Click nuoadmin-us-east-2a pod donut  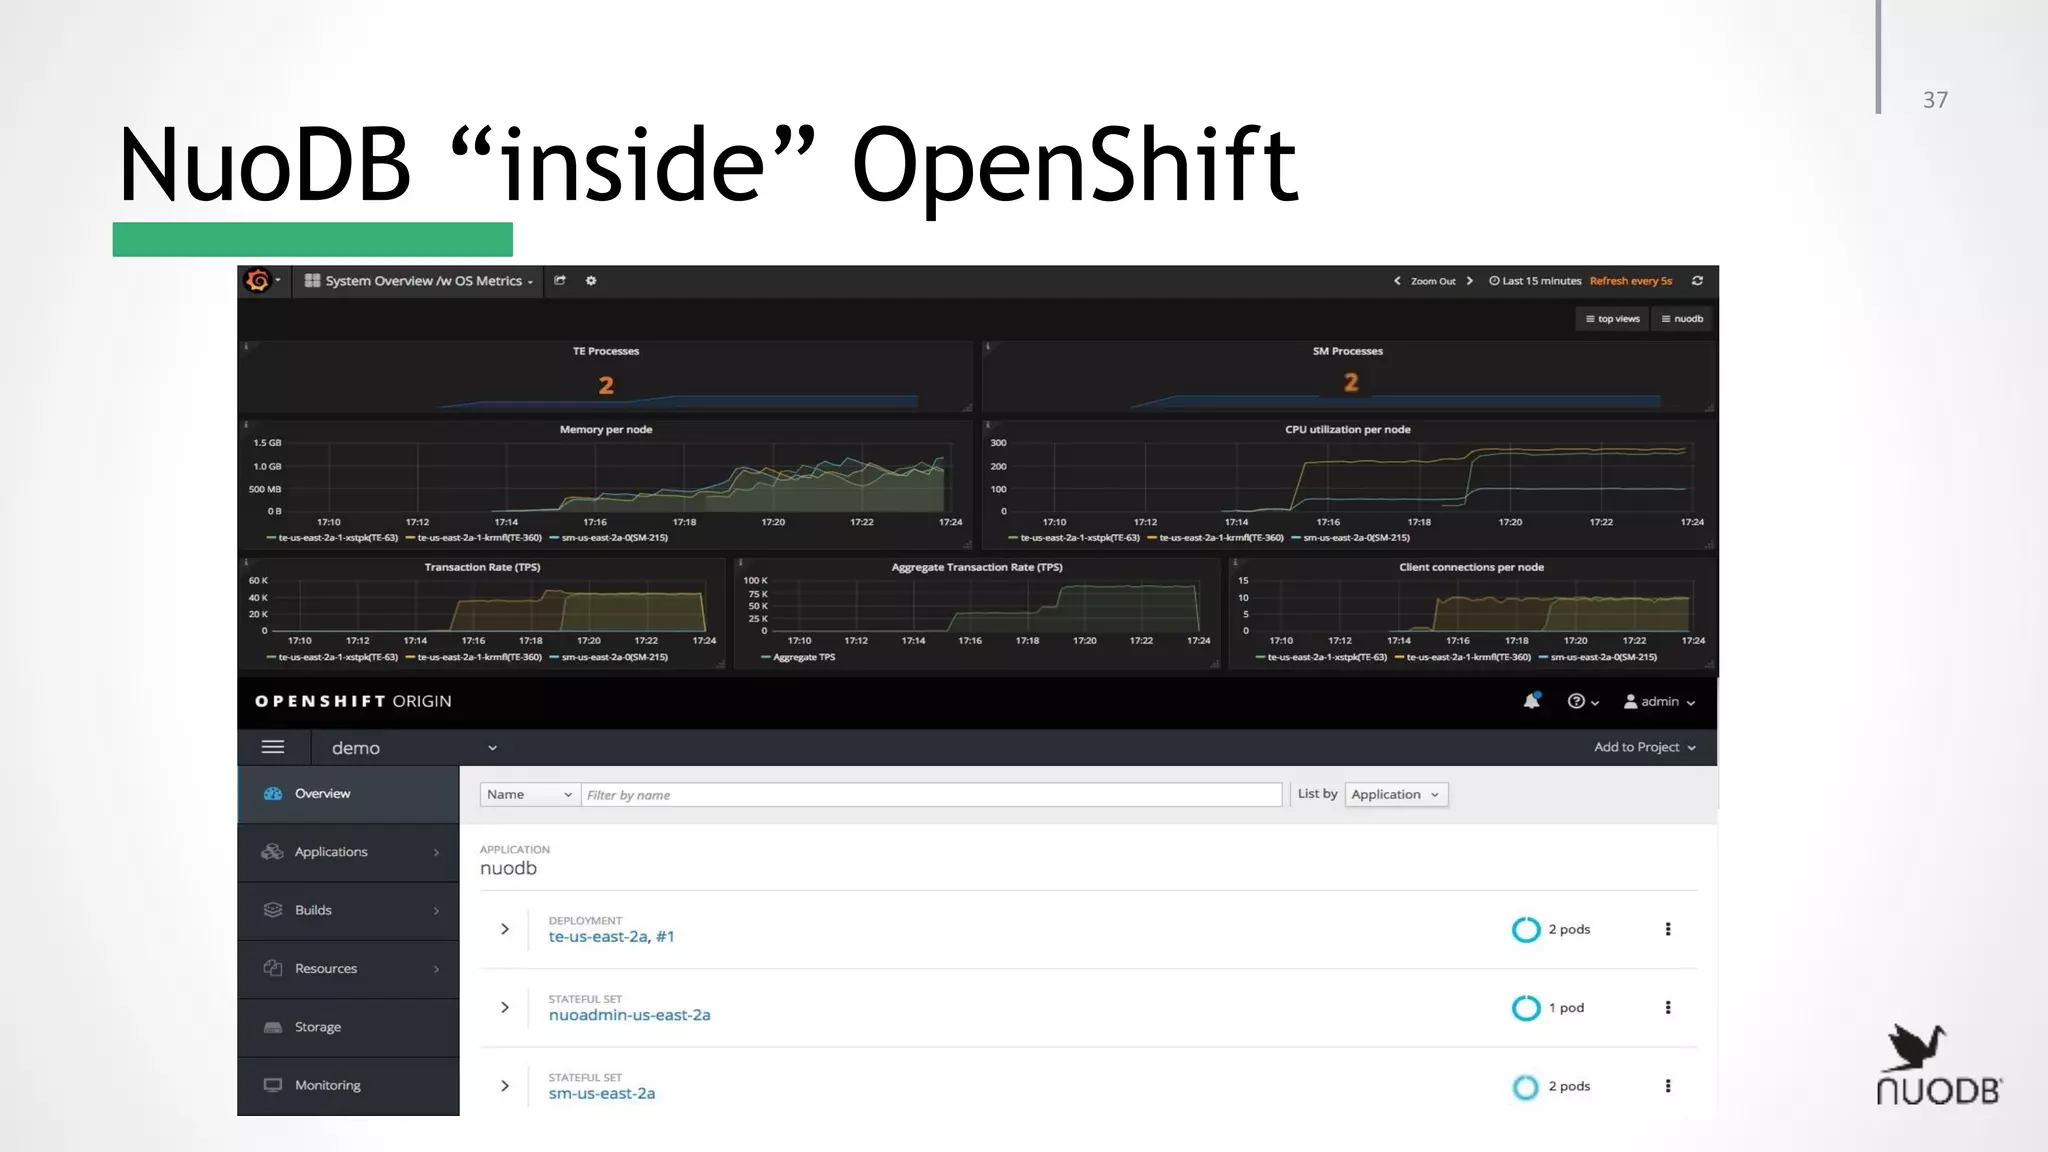pos(1526,1008)
